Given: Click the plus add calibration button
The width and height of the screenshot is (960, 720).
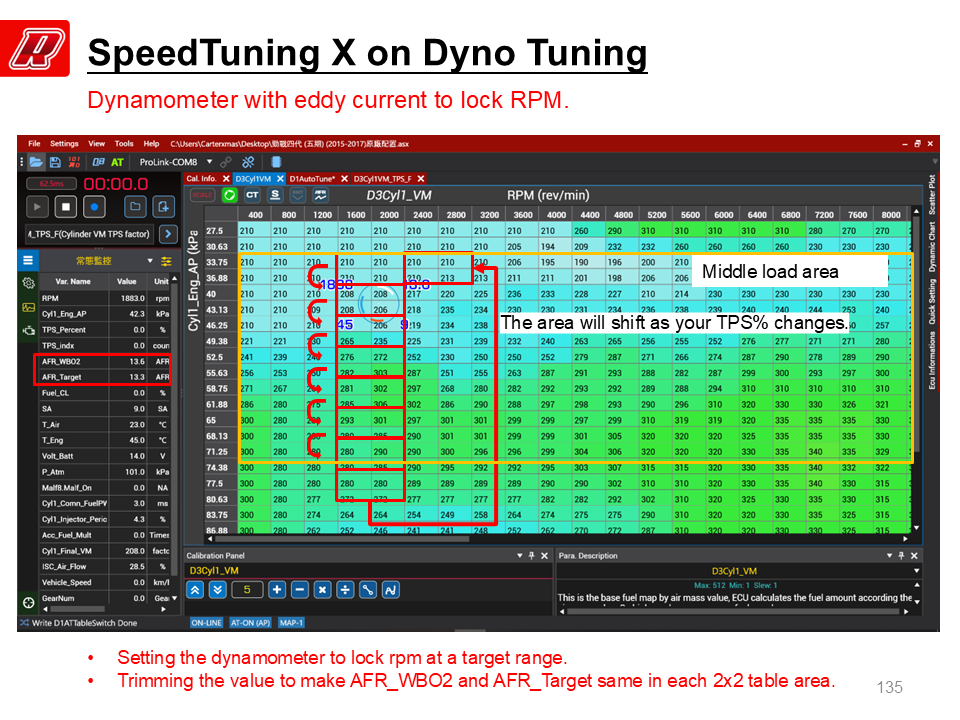Looking at the screenshot, I should click(277, 590).
